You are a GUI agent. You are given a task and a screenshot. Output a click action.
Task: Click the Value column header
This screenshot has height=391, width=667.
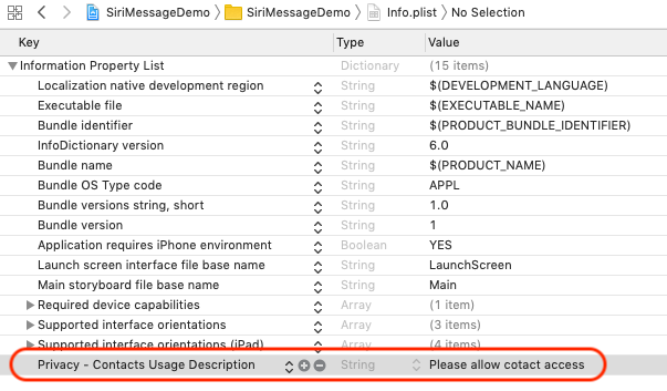pos(444,43)
